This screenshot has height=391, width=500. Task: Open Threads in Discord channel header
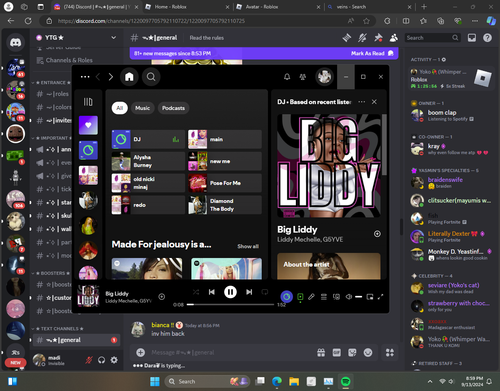(347, 38)
